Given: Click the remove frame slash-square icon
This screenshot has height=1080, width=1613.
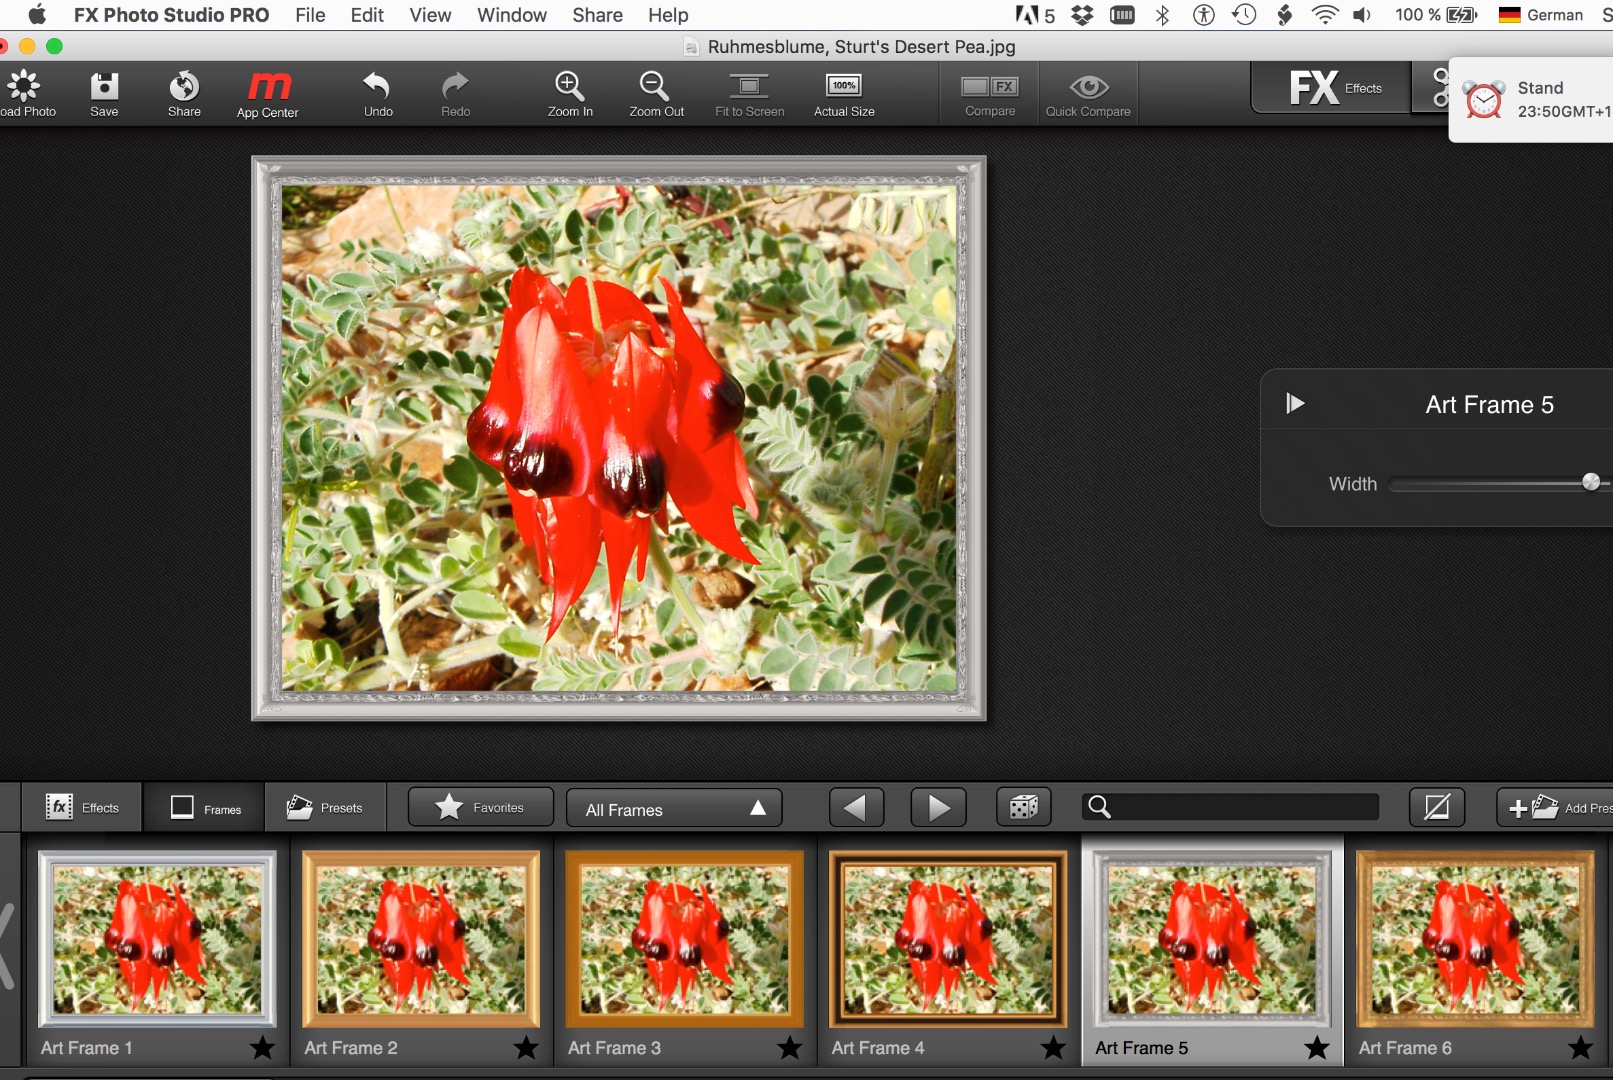Looking at the screenshot, I should tap(1436, 807).
